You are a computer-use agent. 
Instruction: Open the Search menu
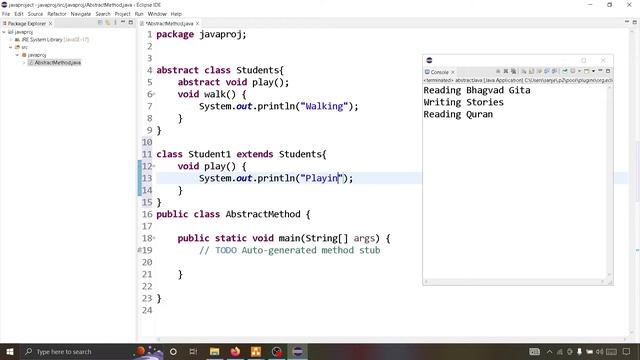(x=103, y=14)
